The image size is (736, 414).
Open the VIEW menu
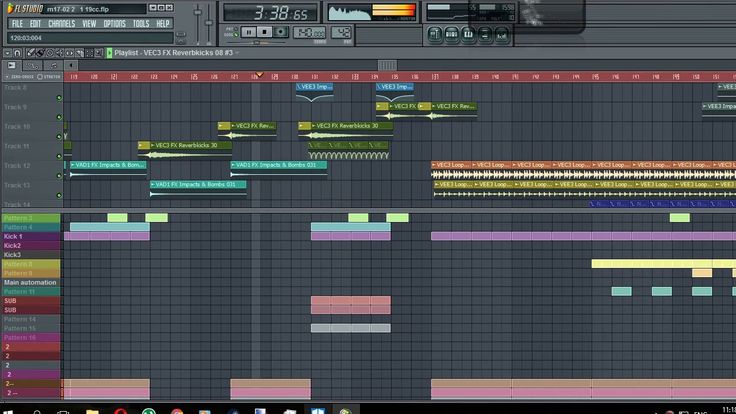click(x=89, y=23)
